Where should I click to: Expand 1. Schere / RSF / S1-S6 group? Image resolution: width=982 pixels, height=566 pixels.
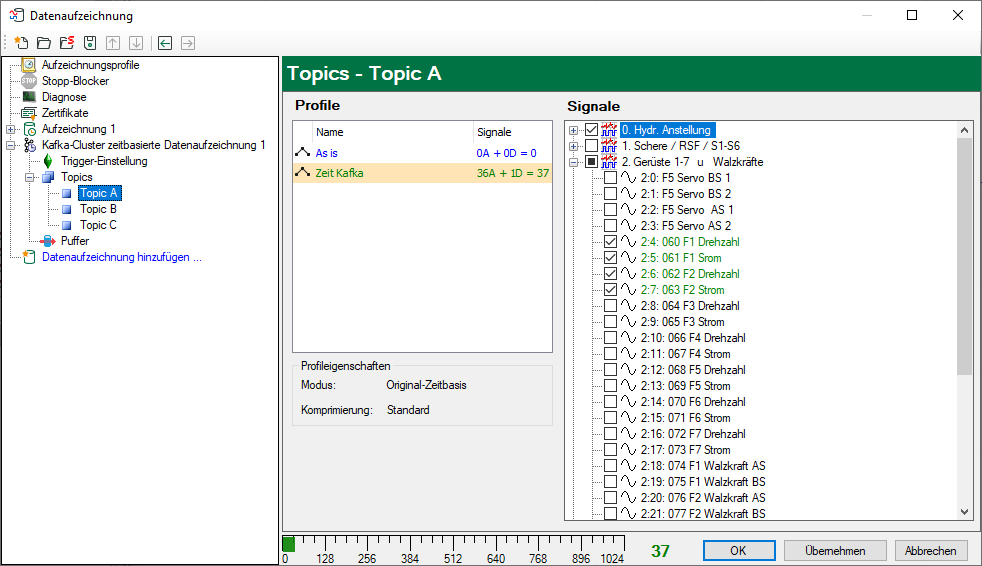tap(574, 146)
